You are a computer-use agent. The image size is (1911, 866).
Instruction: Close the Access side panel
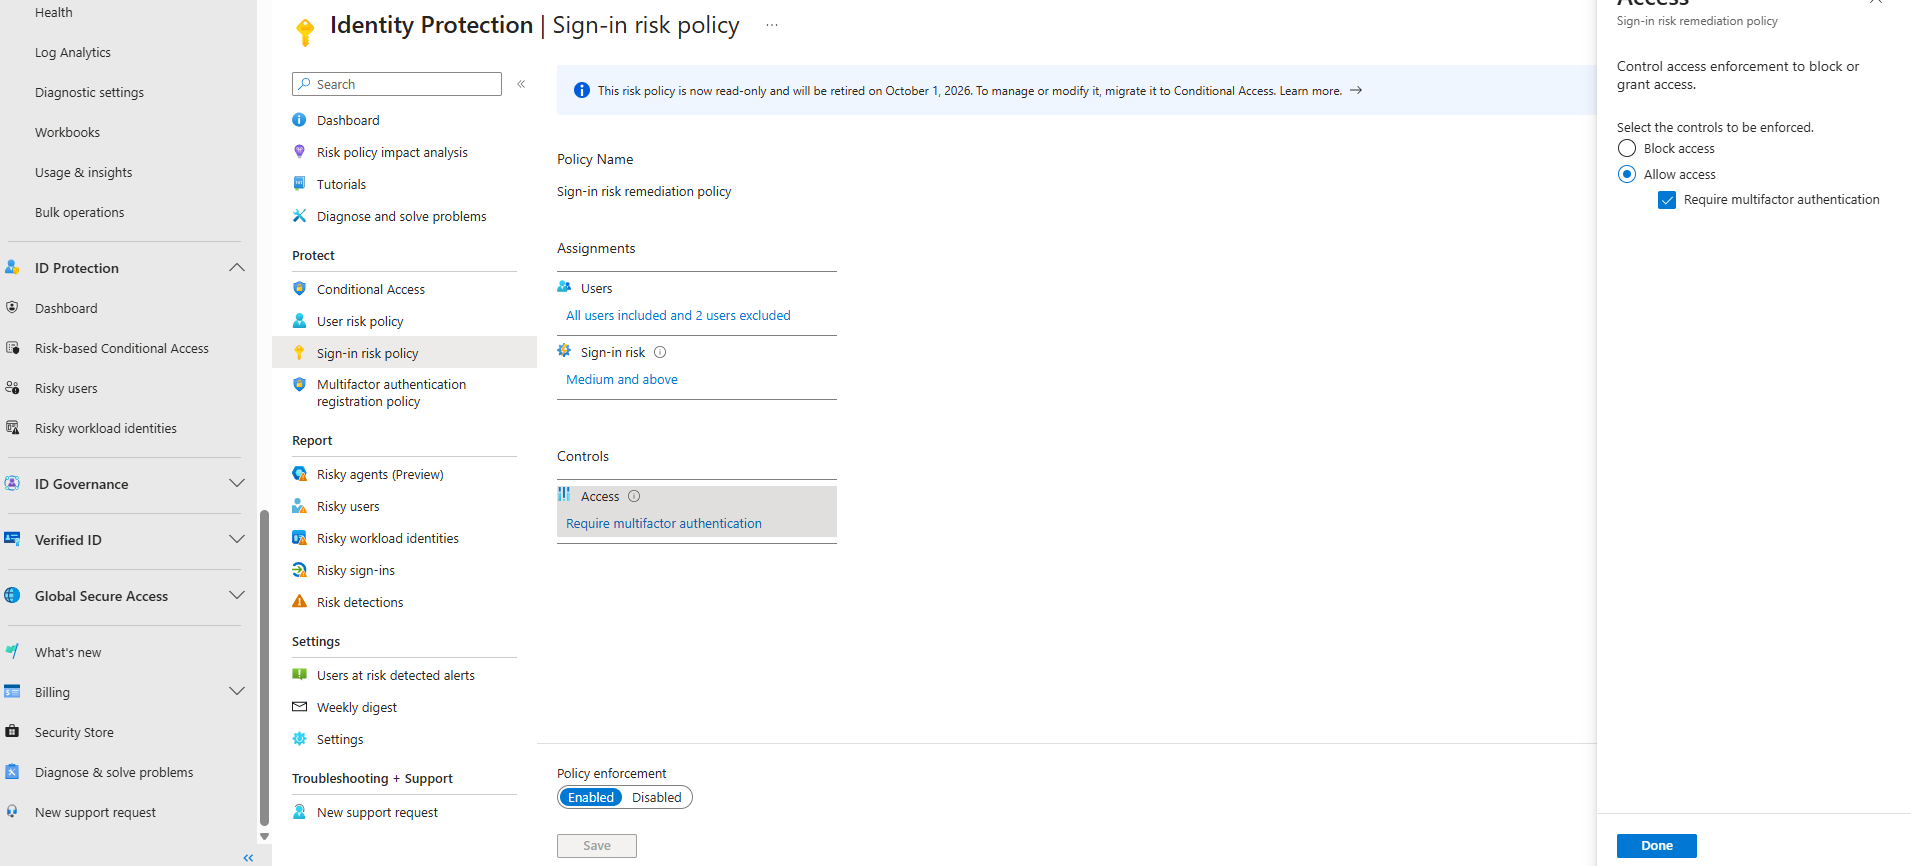(x=1876, y=3)
